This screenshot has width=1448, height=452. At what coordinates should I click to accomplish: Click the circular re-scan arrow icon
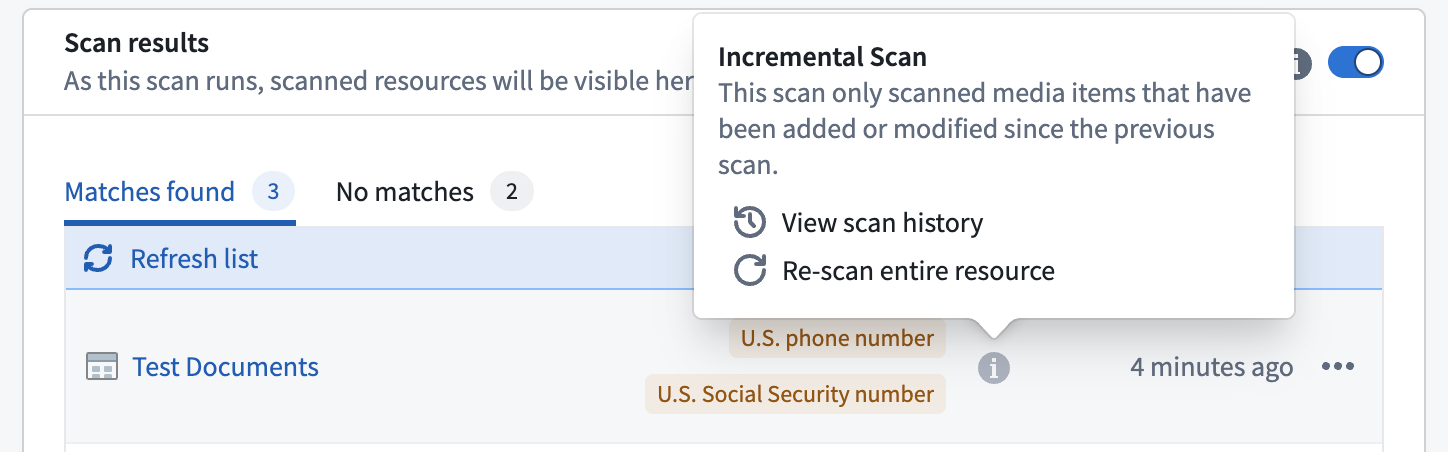[750, 271]
